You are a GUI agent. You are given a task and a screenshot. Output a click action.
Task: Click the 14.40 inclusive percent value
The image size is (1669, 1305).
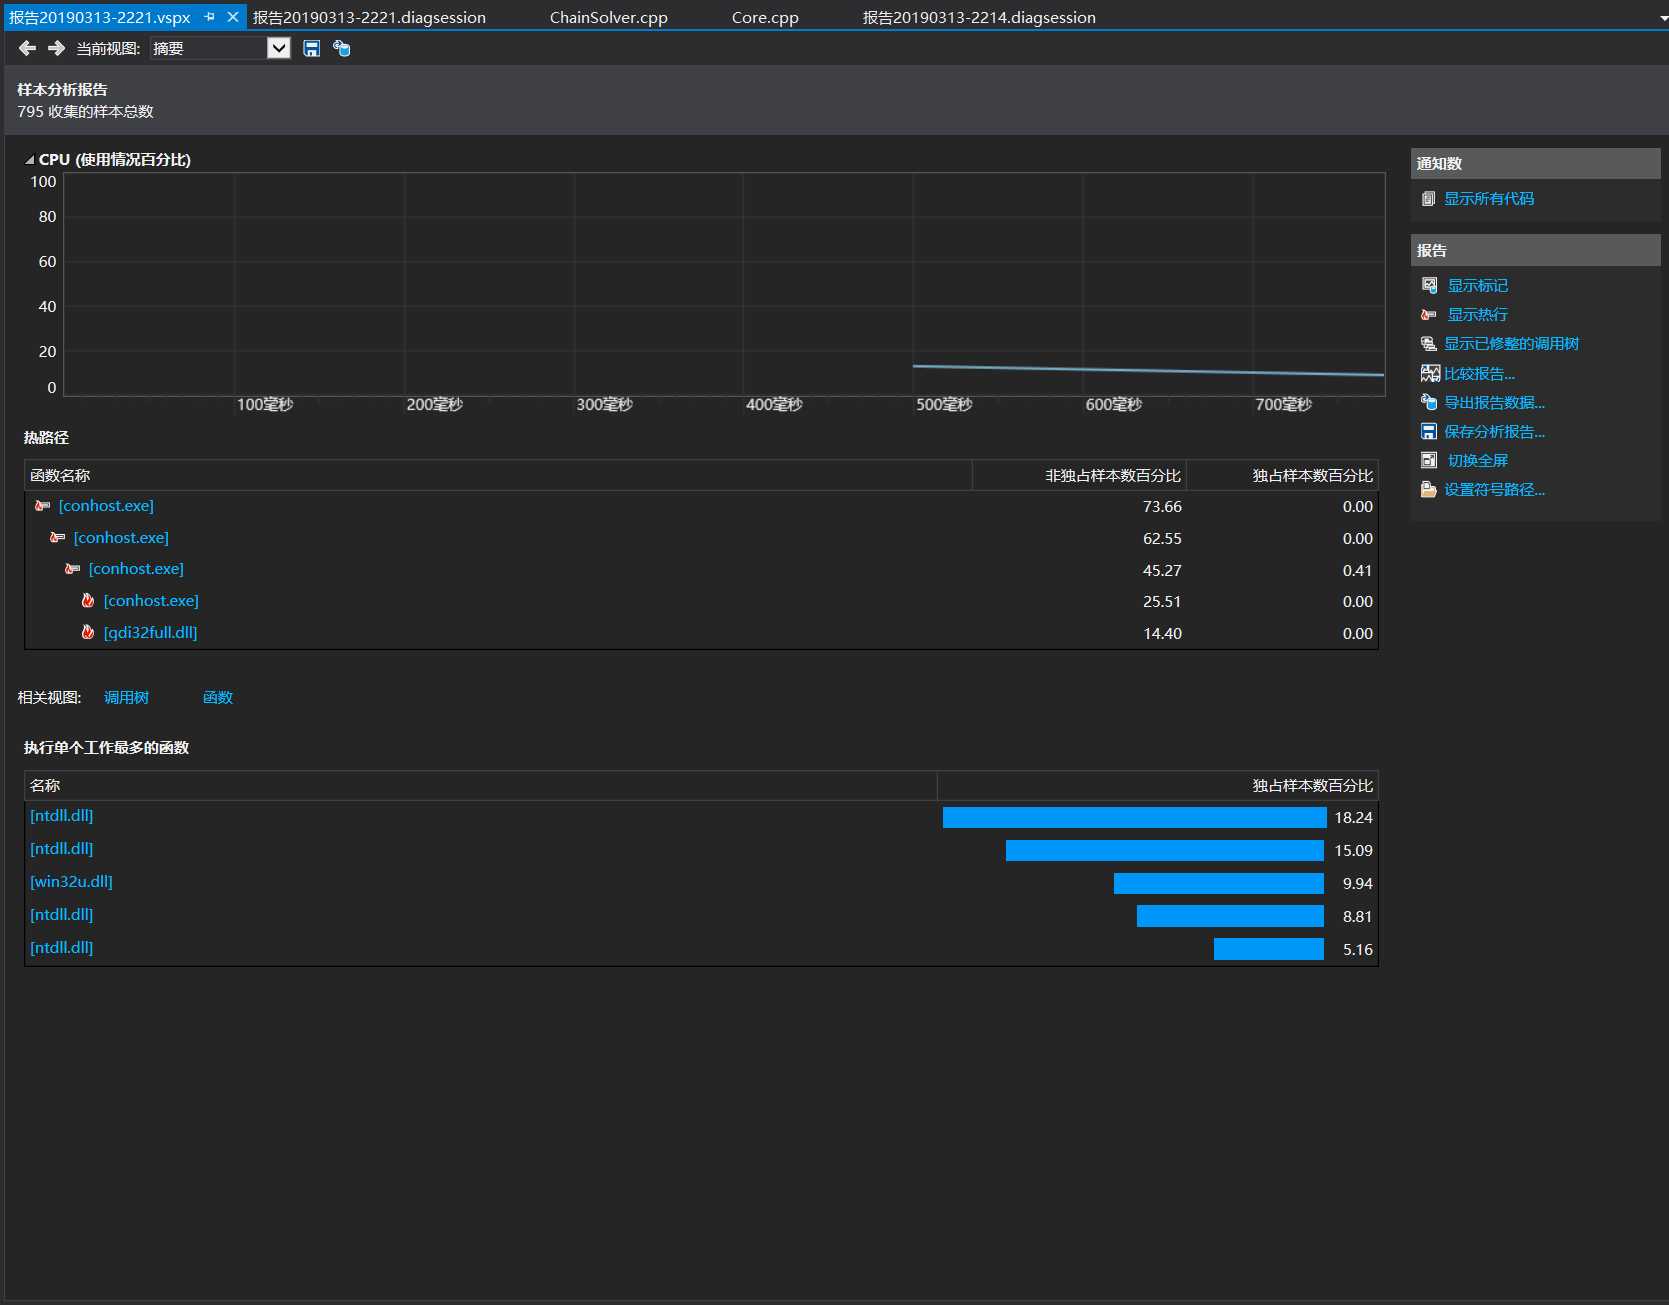pos(1162,634)
